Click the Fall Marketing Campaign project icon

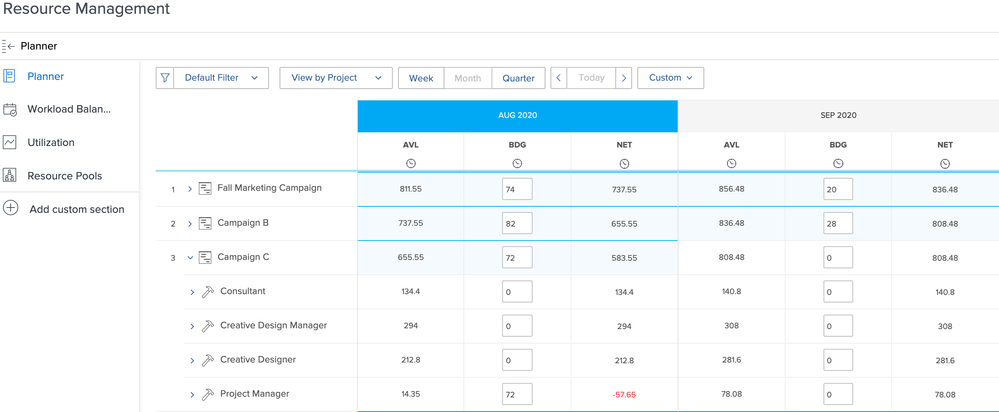205,189
